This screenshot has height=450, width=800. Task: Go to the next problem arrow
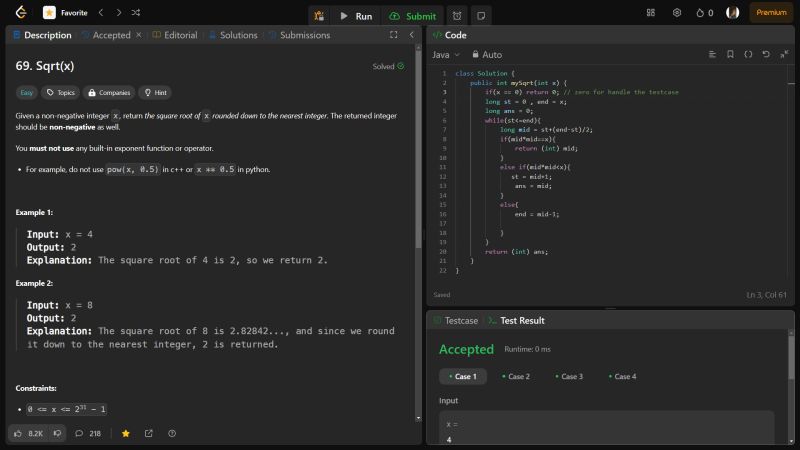(118, 13)
